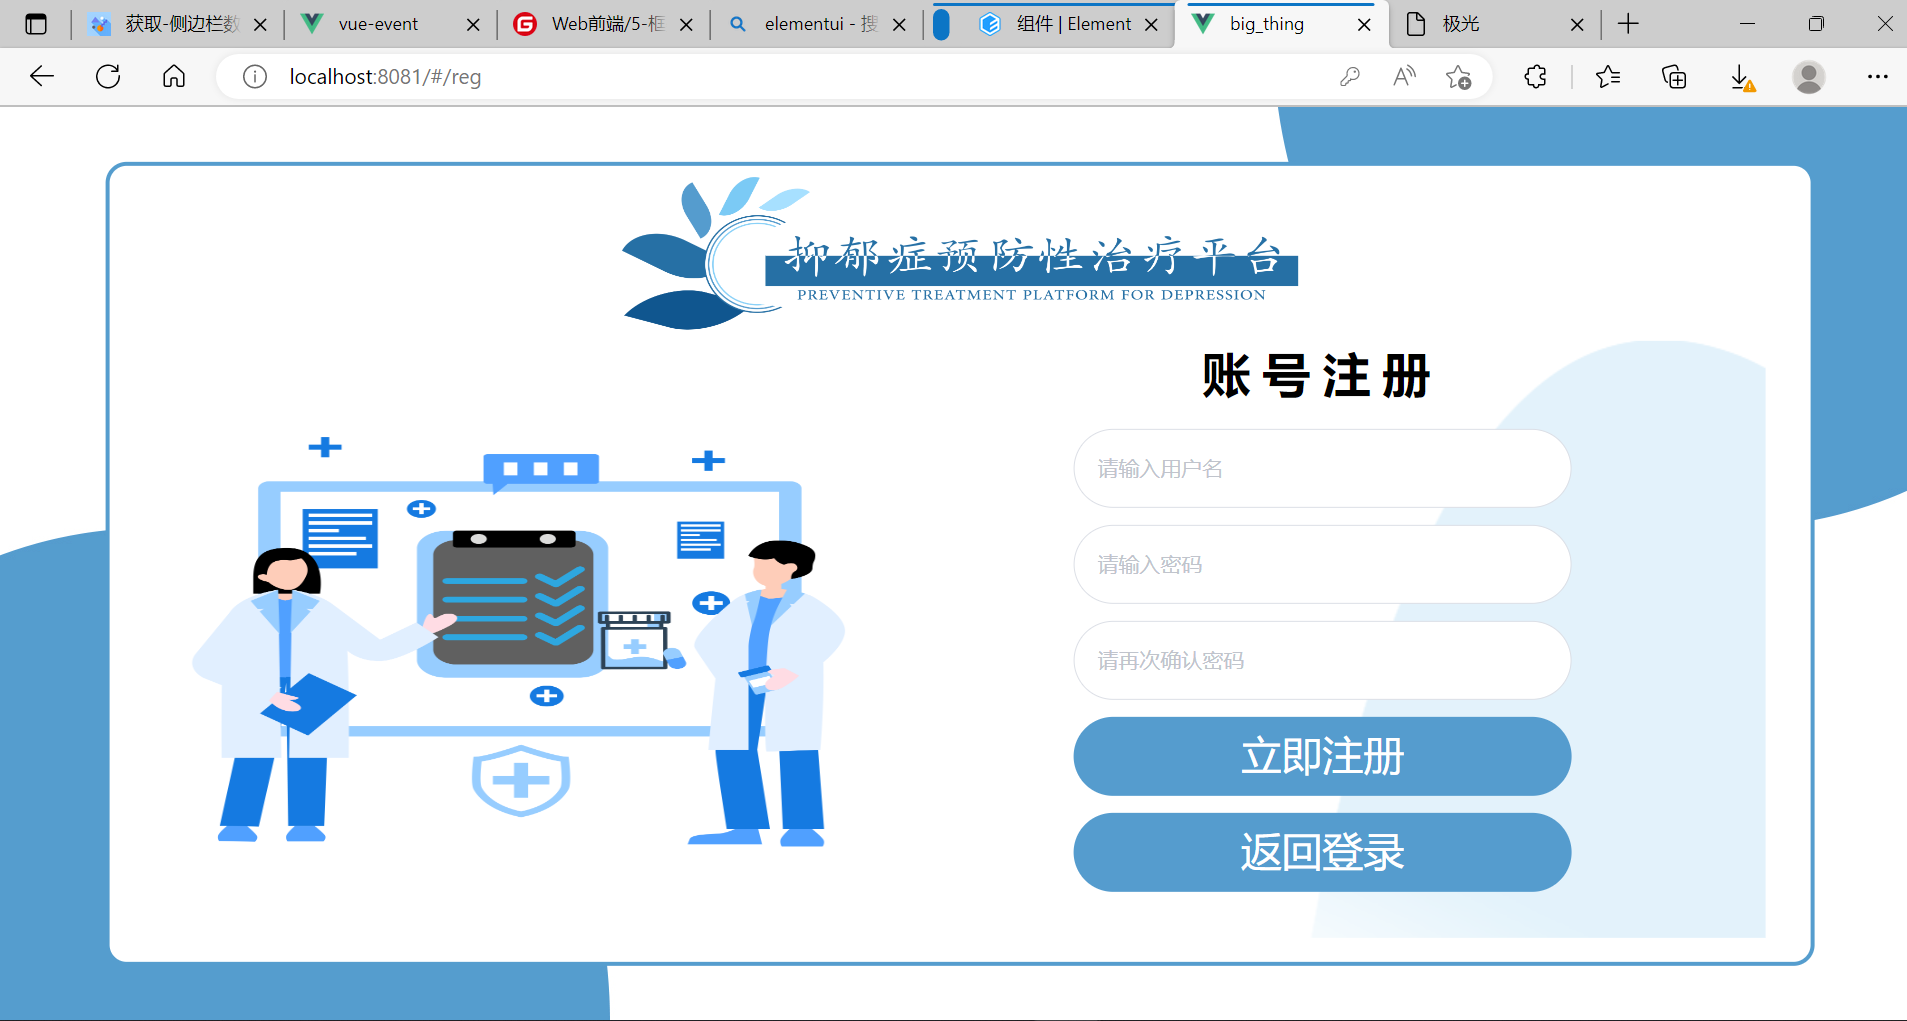The height and width of the screenshot is (1021, 1907).
Task: Click the 立即注册 register button
Action: (x=1321, y=757)
